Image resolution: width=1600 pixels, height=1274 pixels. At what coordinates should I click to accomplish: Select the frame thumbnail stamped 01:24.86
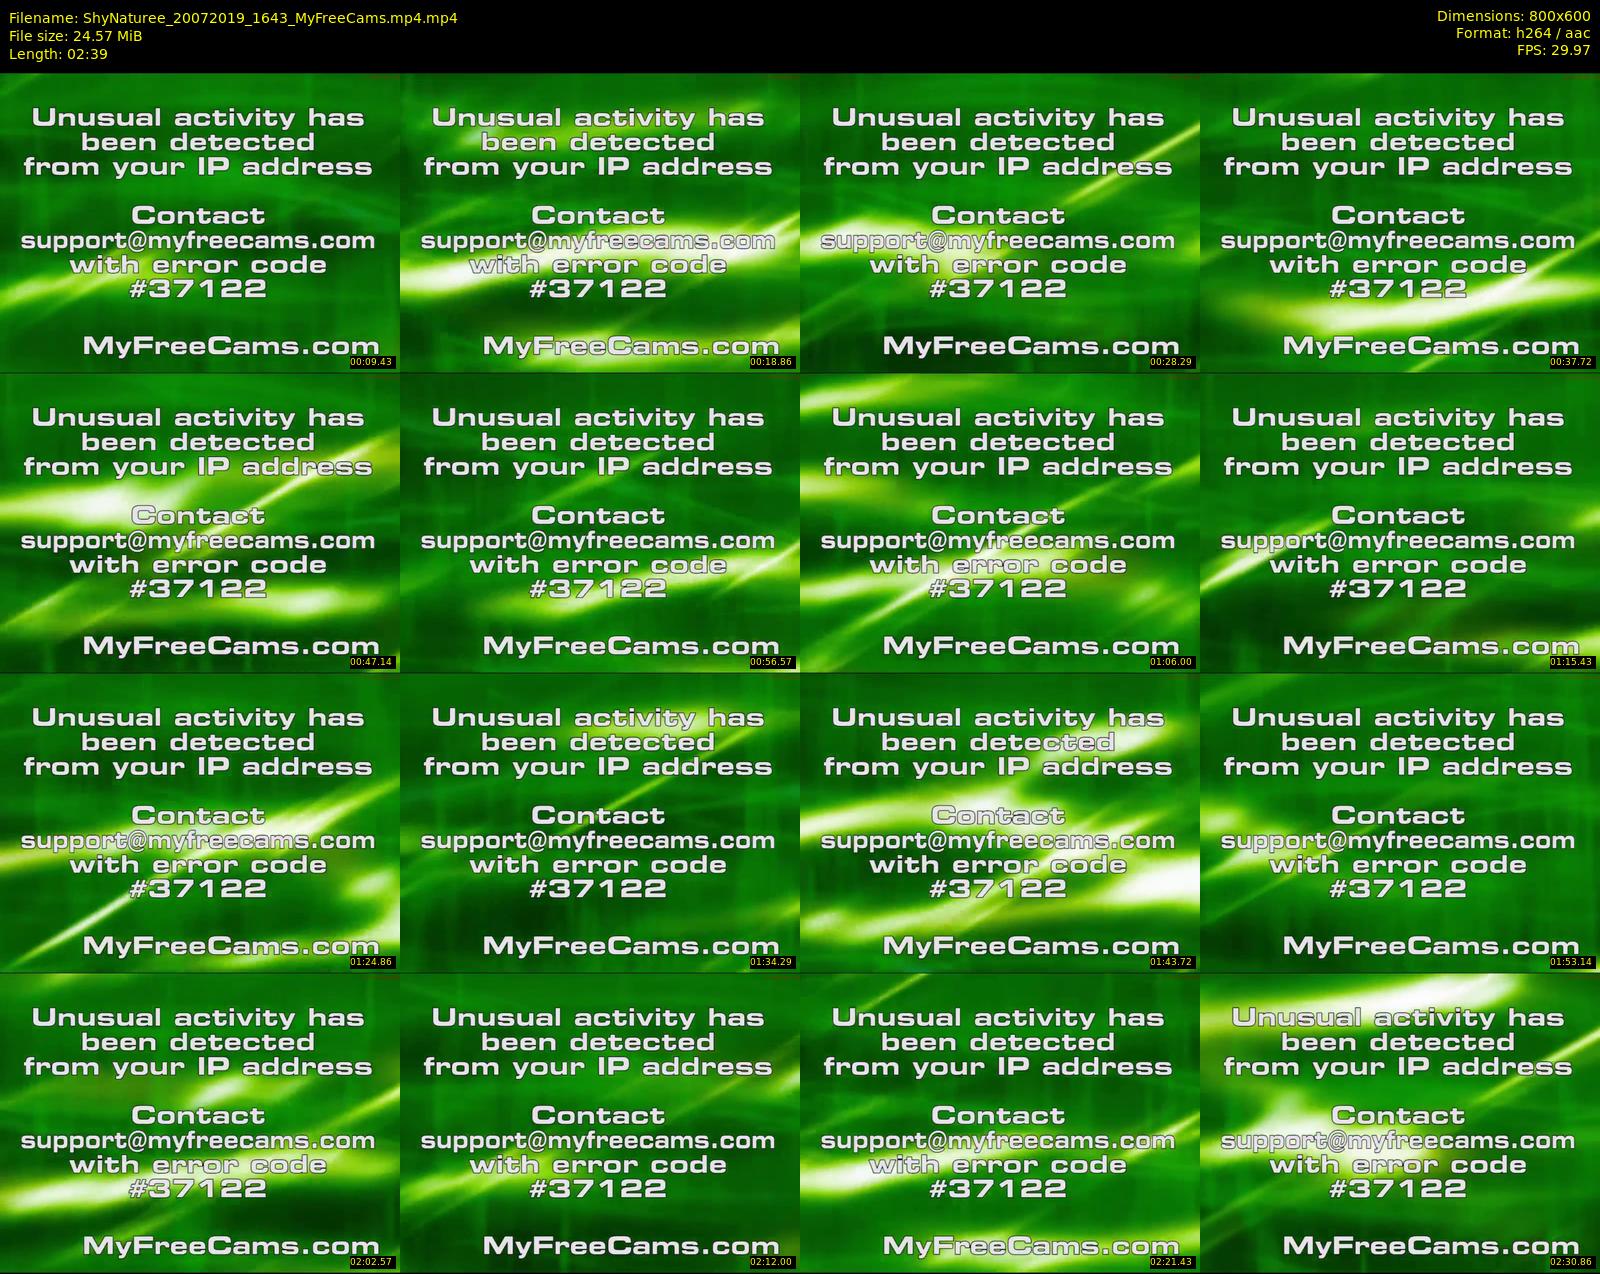(x=200, y=822)
